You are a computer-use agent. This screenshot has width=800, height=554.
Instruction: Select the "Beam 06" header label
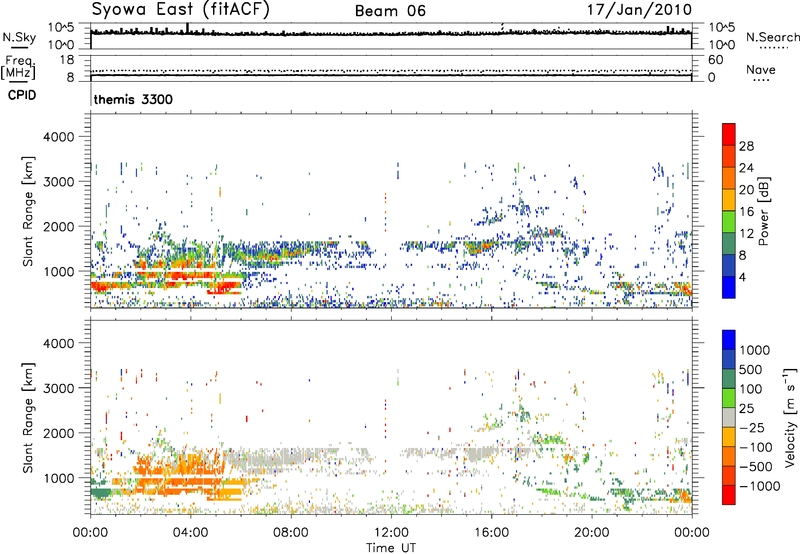(x=390, y=11)
